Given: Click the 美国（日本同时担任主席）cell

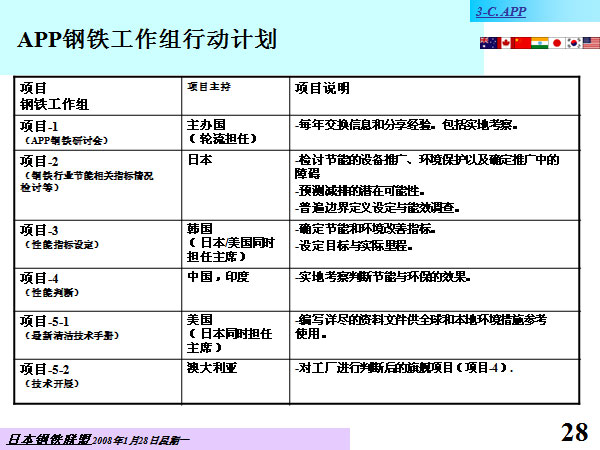Looking at the screenshot, I should [236, 335].
